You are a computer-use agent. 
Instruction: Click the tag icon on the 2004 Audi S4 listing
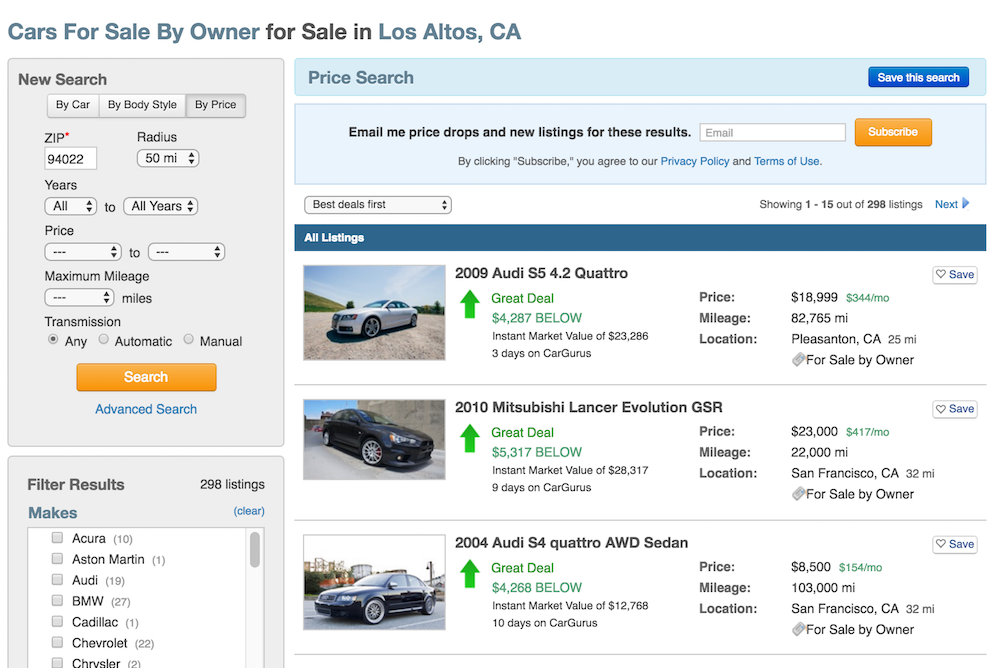click(x=798, y=629)
